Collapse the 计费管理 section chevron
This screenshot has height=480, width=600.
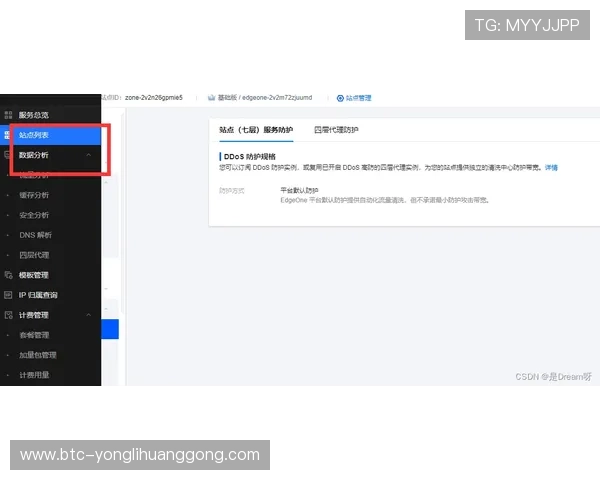click(88, 315)
